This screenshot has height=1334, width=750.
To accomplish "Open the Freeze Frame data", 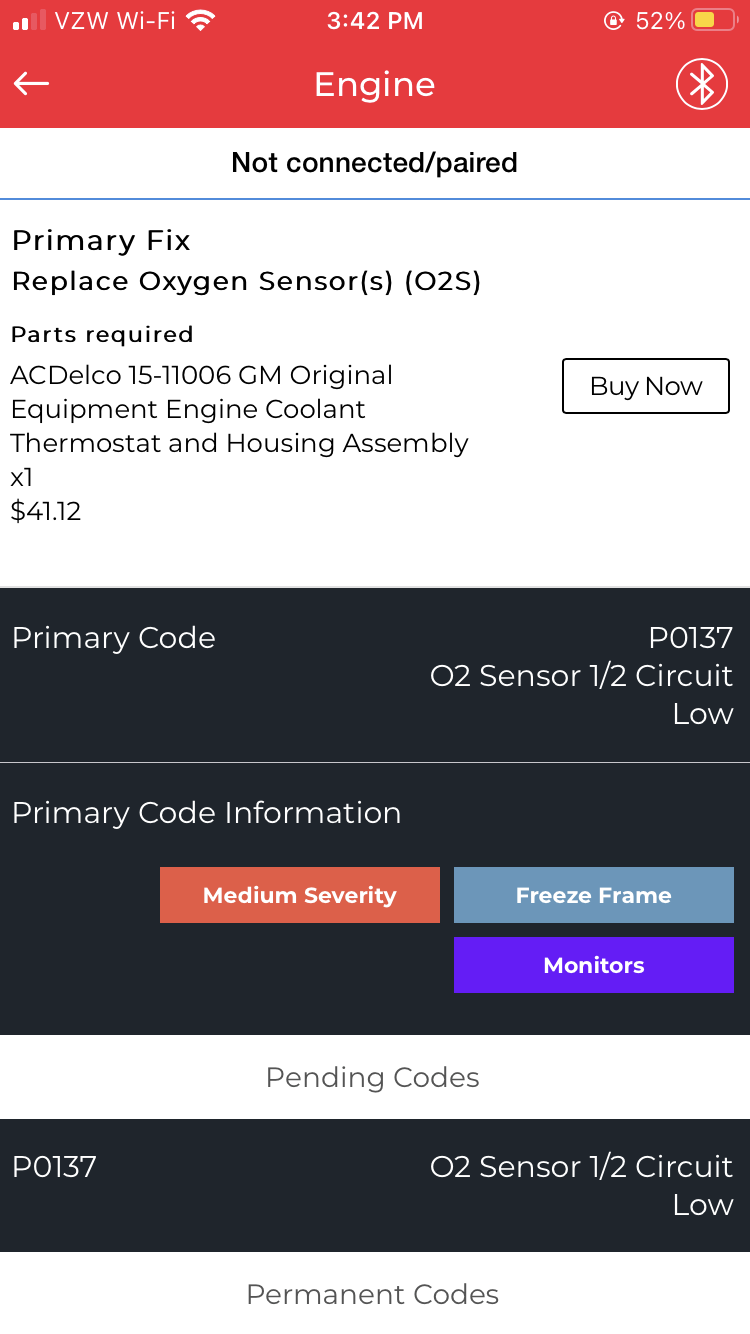I will pos(593,895).
